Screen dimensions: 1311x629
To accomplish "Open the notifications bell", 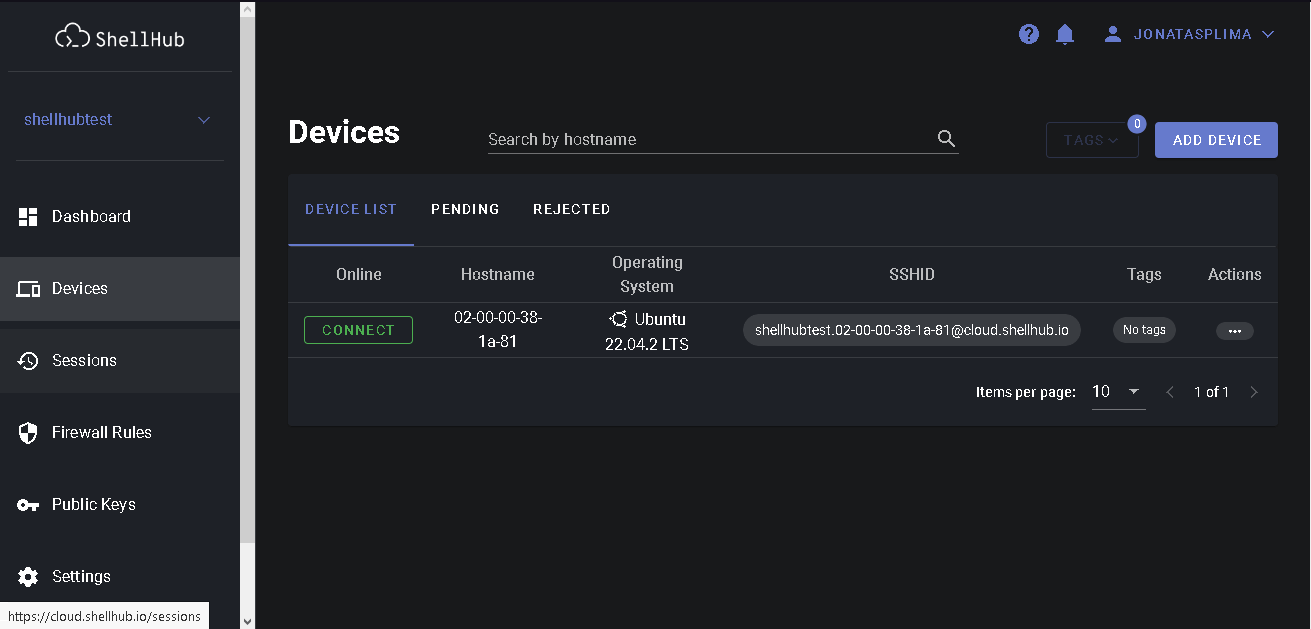I will pyautogui.click(x=1065, y=34).
